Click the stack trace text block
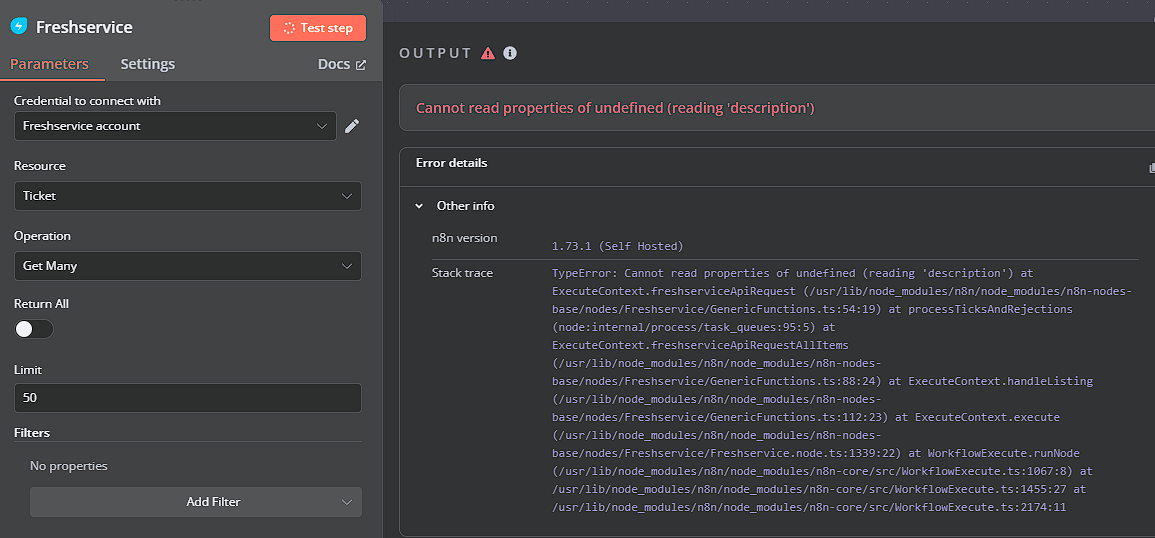 pyautogui.click(x=840, y=390)
